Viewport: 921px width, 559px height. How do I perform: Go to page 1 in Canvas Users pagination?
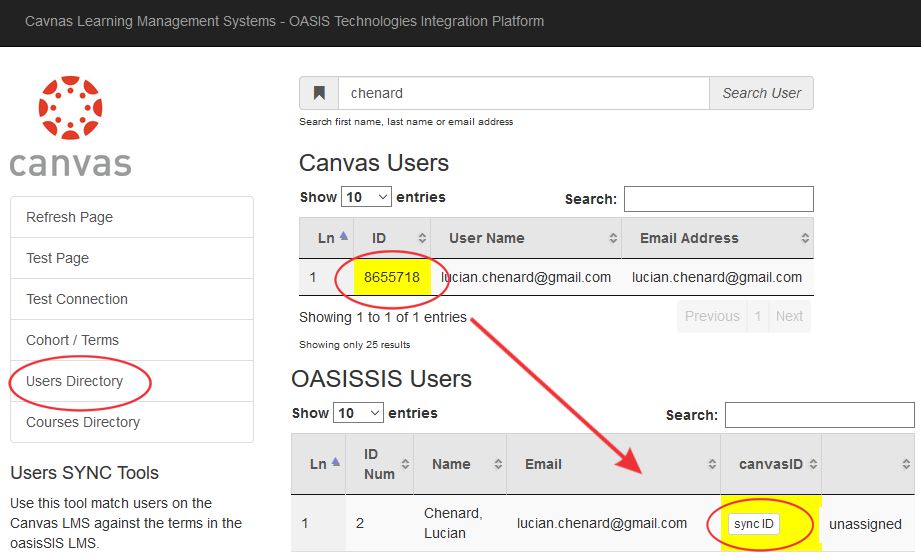click(758, 316)
